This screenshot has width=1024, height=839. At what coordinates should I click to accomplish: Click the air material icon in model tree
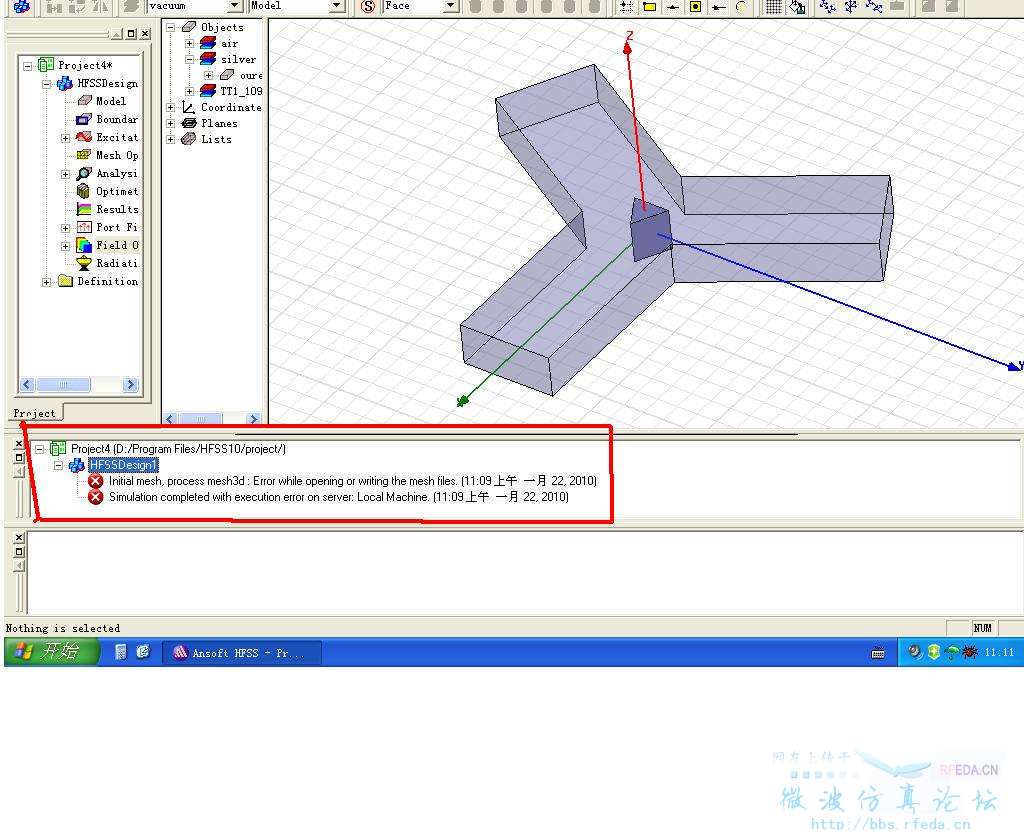(208, 43)
